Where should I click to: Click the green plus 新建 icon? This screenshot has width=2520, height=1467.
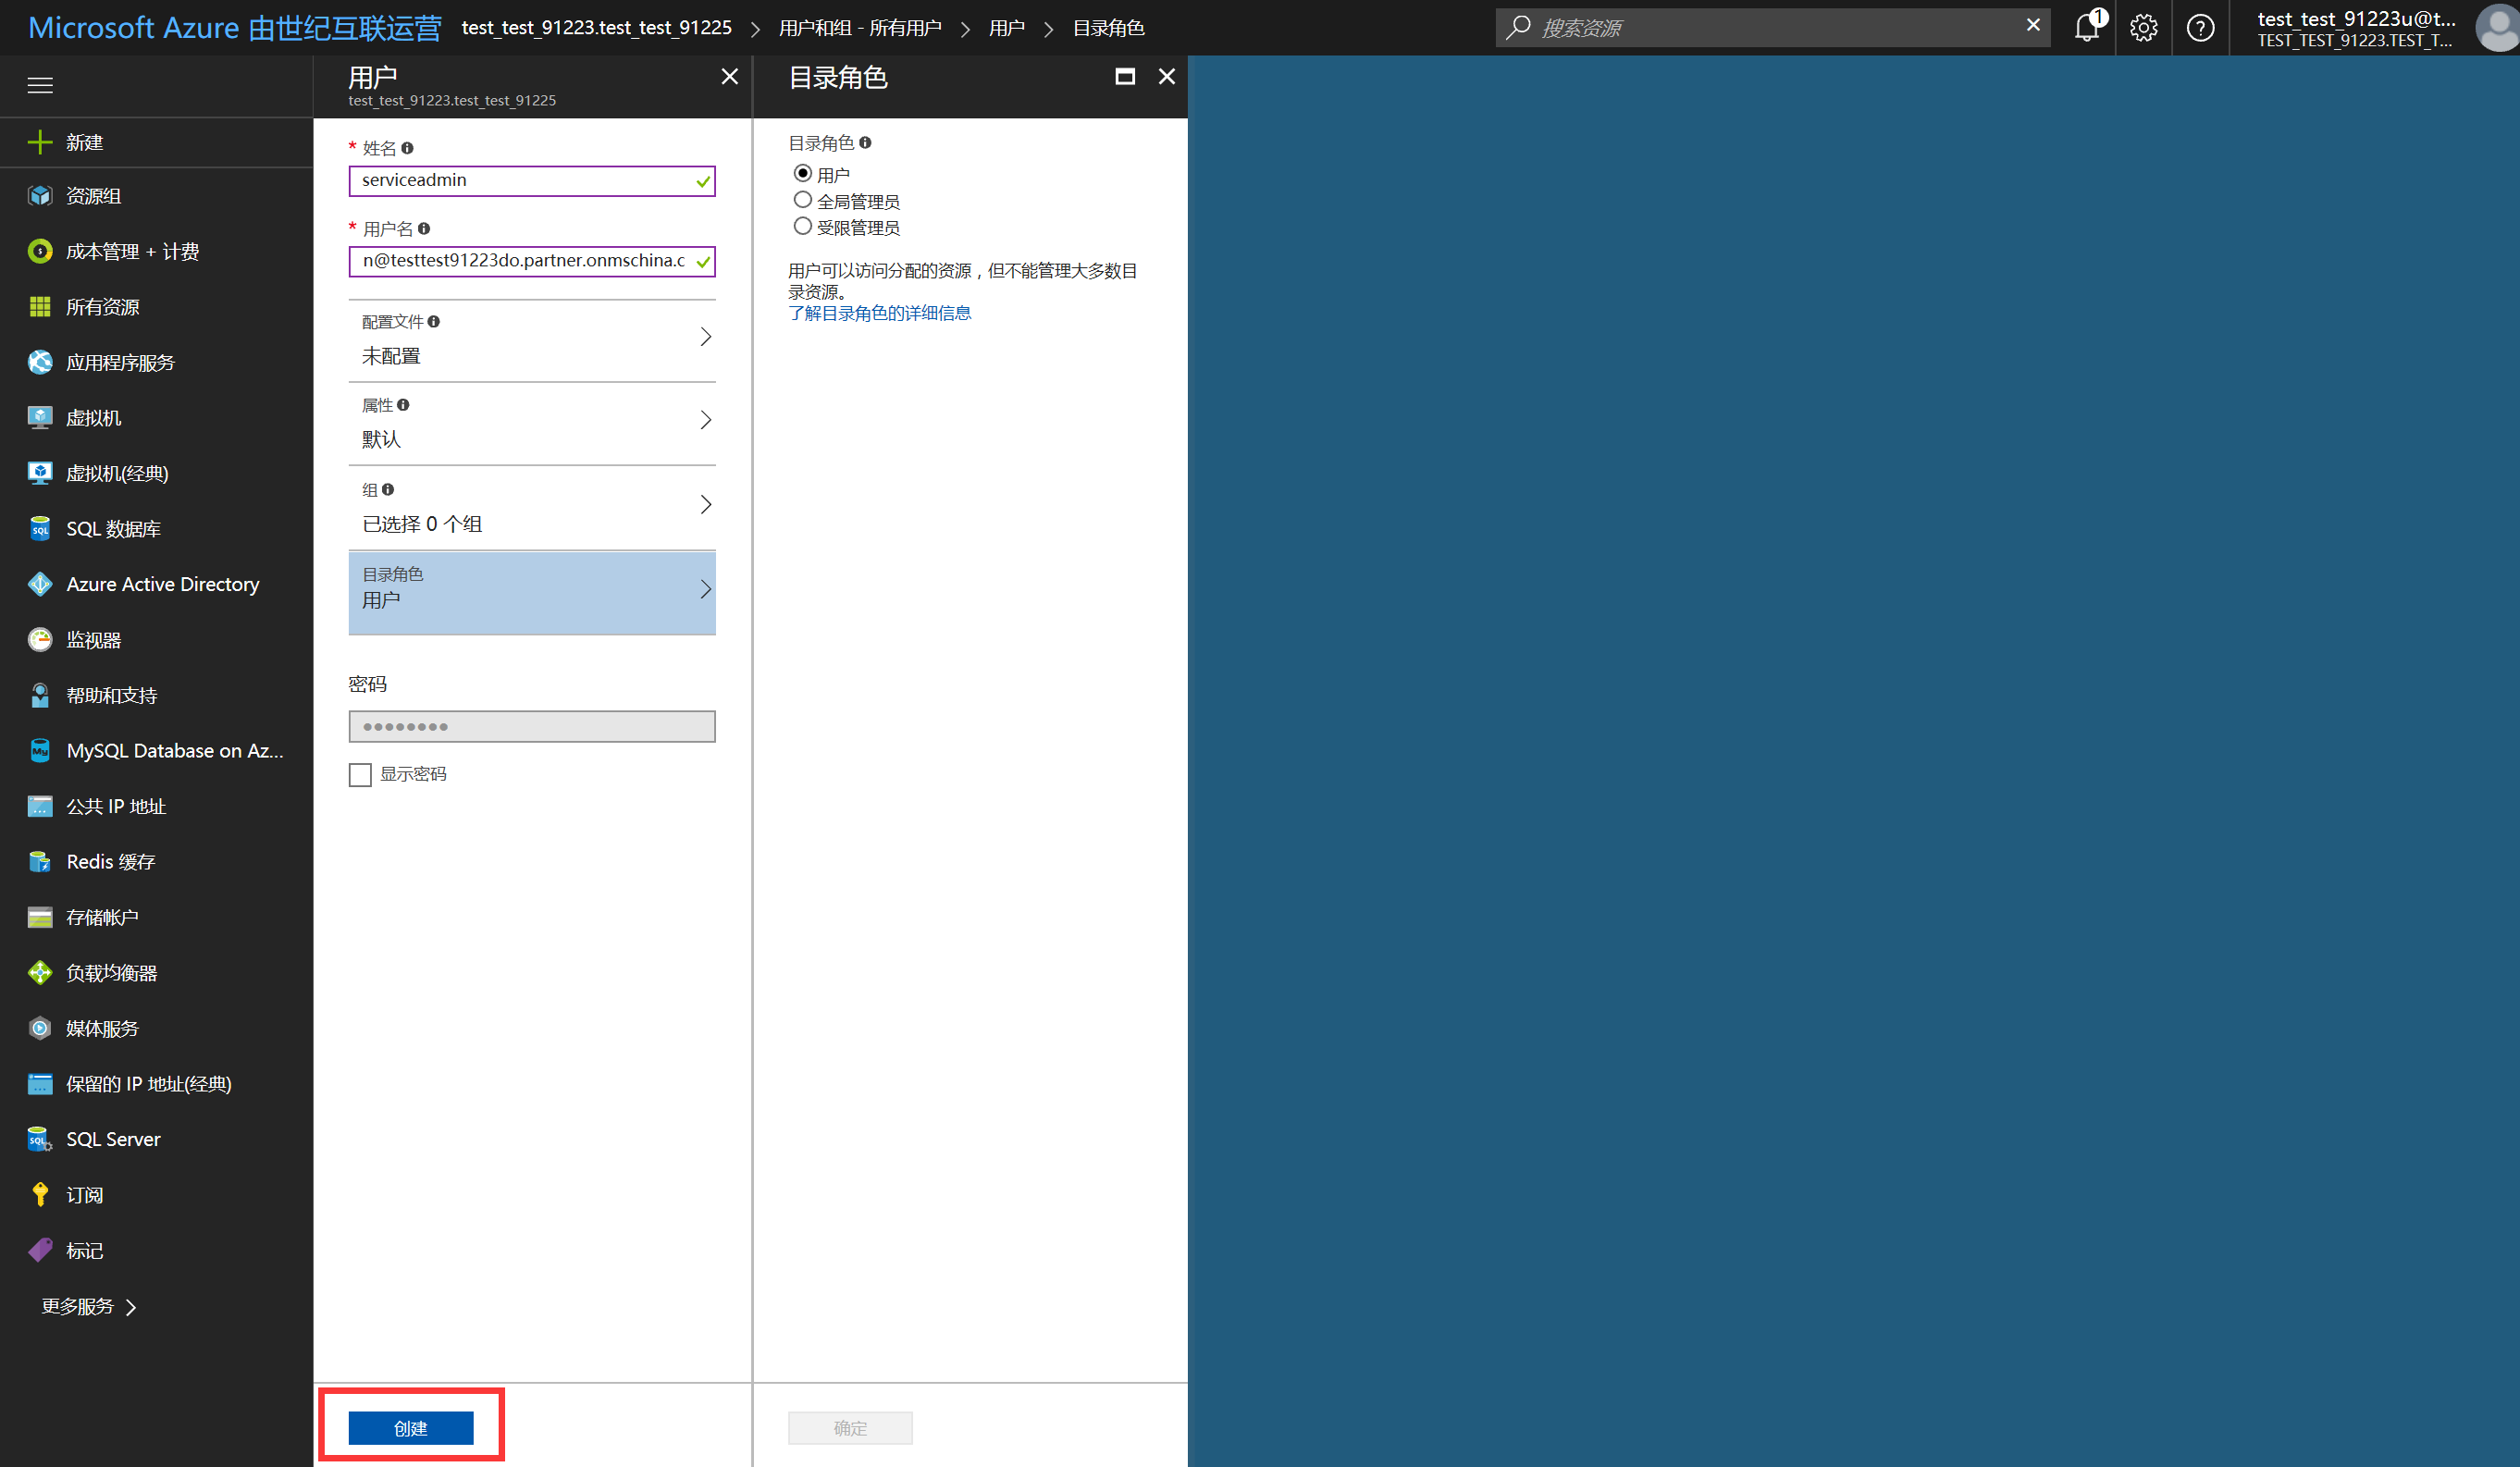point(40,142)
